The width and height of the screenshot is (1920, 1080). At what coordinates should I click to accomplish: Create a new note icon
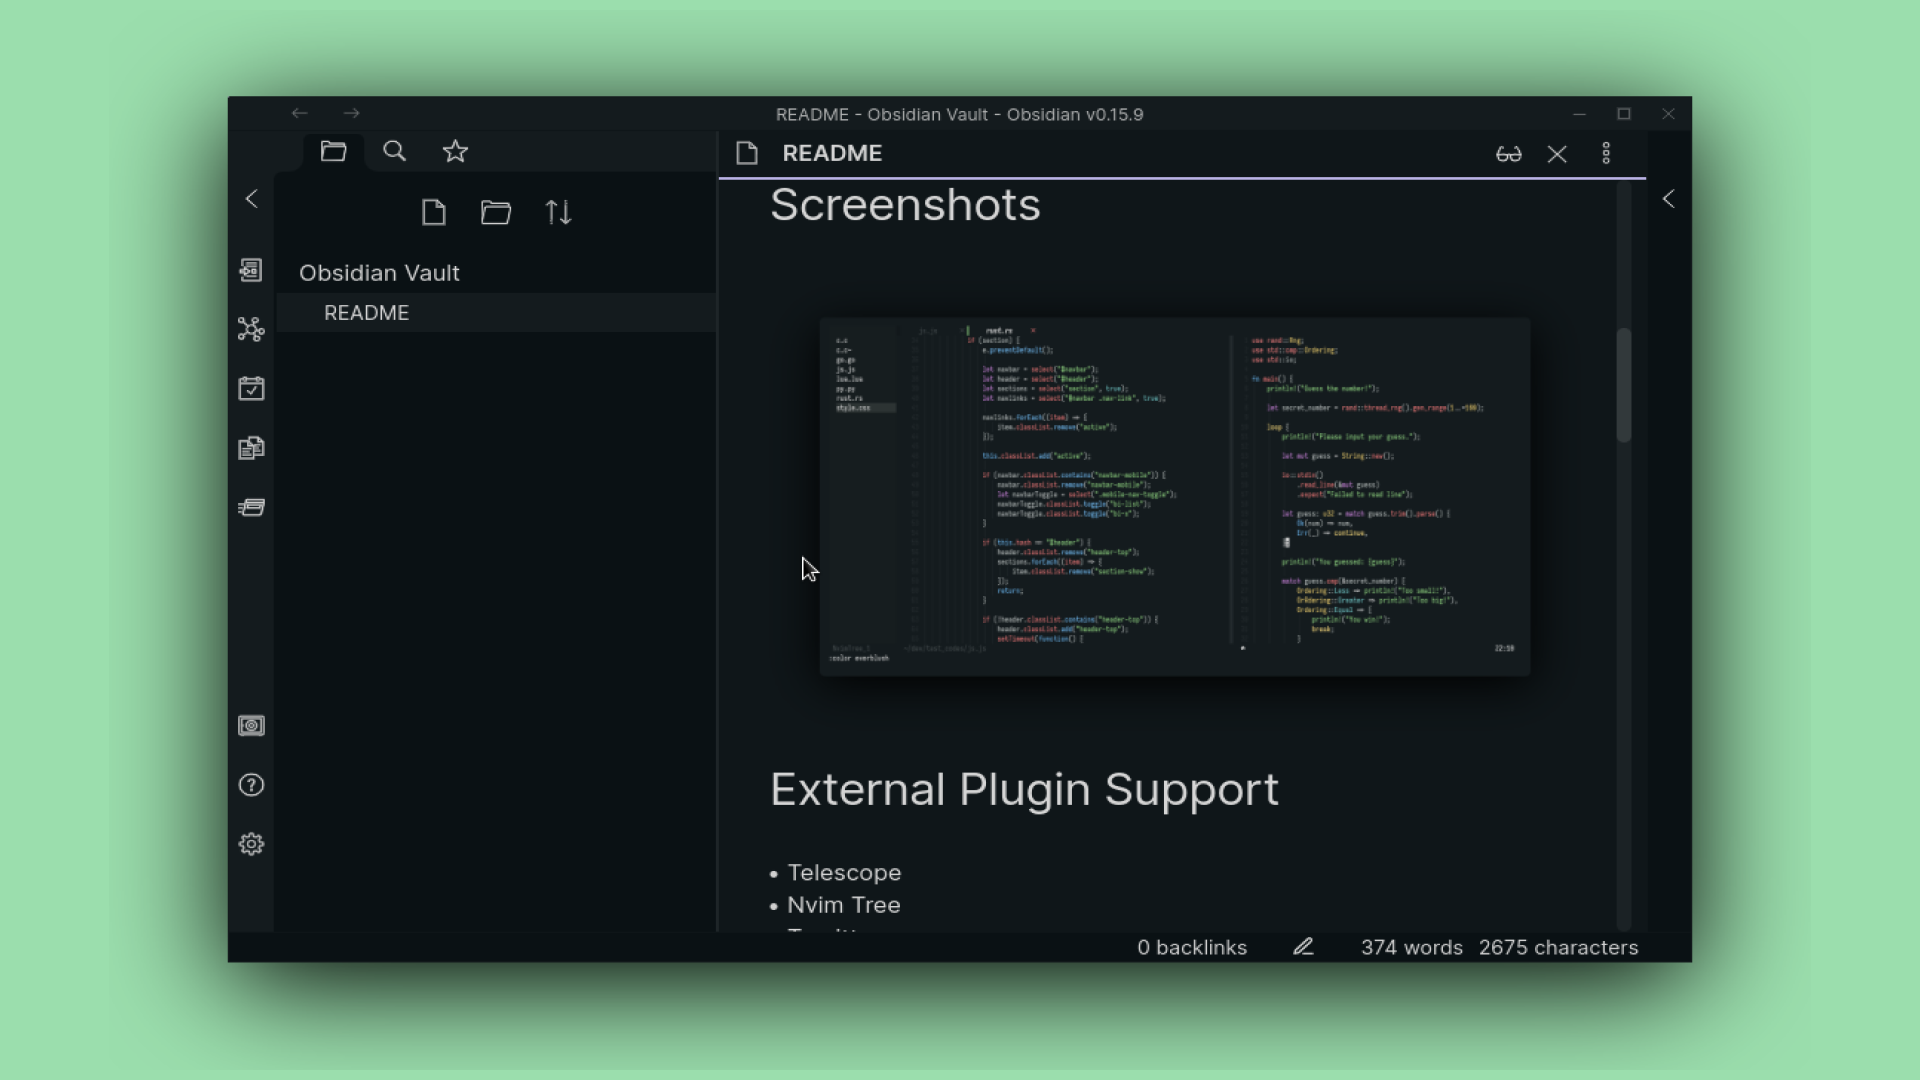click(x=433, y=212)
